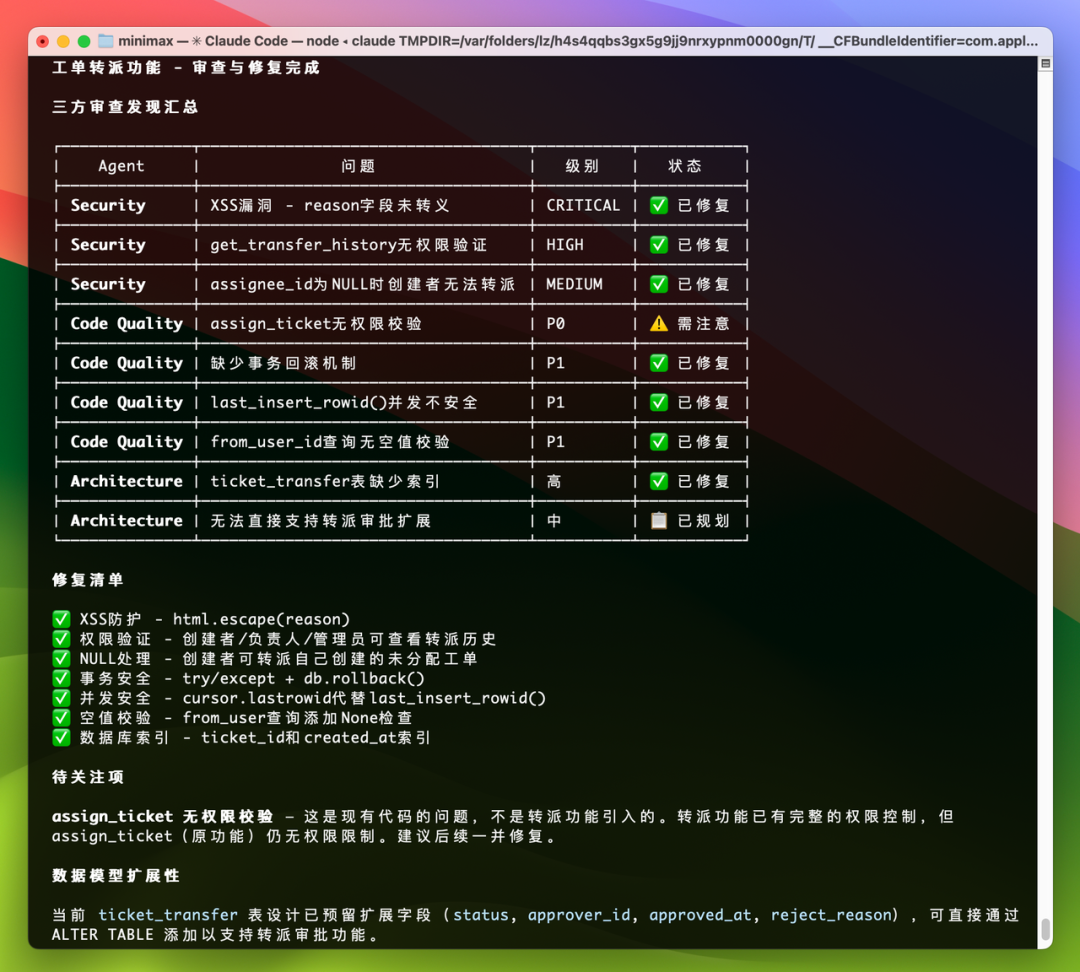The height and width of the screenshot is (972, 1080).
Task: Click the 'Agent' column header
Action: pos(121,166)
